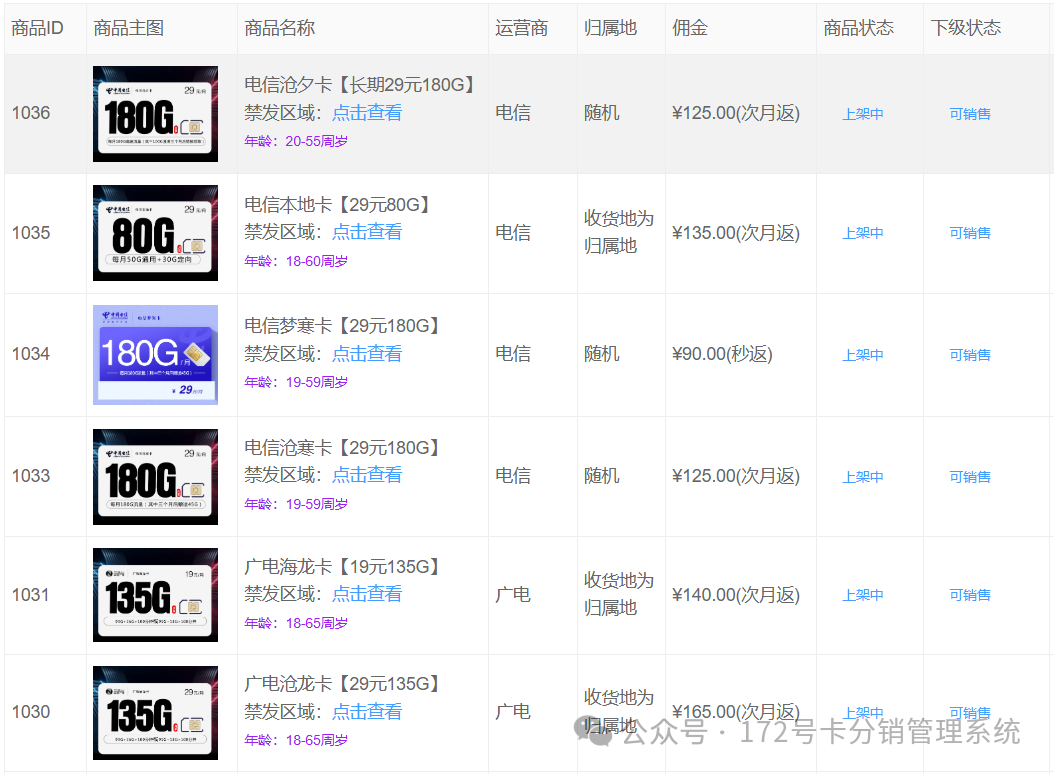The height and width of the screenshot is (774, 1054).
Task: Click 可销售 status for item 1033
Action: [x=970, y=477]
